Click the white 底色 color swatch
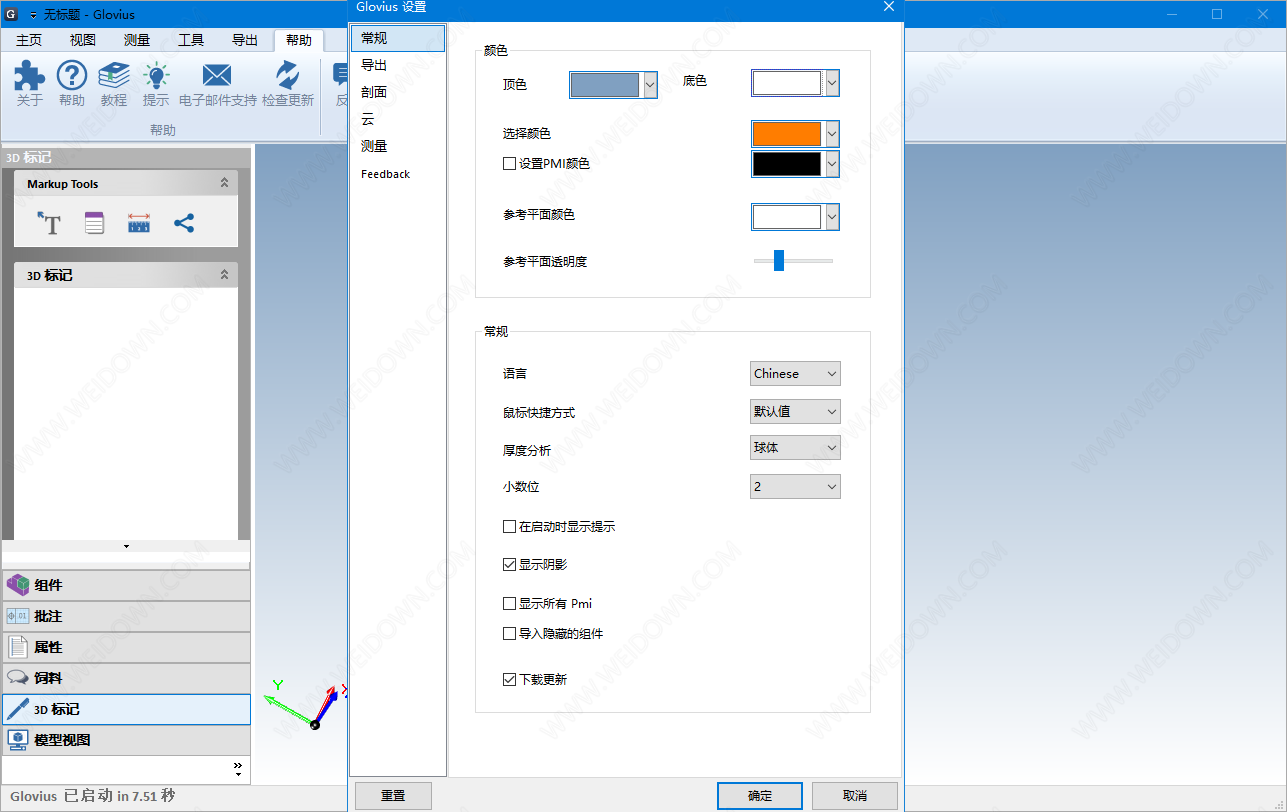The height and width of the screenshot is (812, 1287). tap(787, 83)
